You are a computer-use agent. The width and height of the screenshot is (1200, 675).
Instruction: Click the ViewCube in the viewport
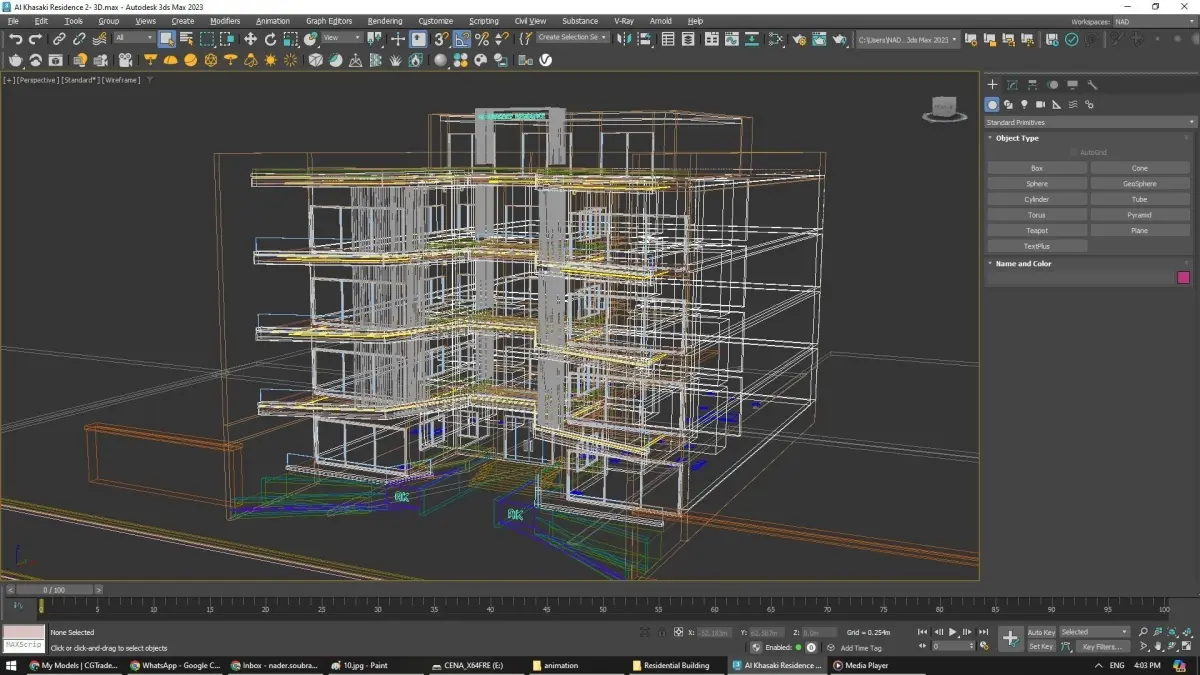point(943,108)
